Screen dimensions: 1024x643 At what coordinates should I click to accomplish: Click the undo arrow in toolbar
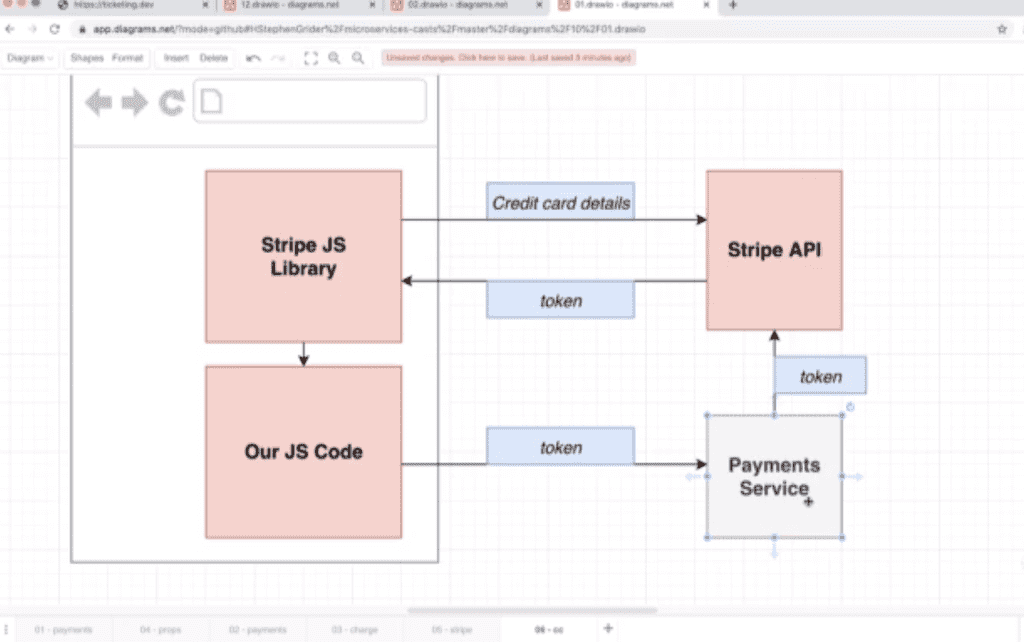(254, 58)
